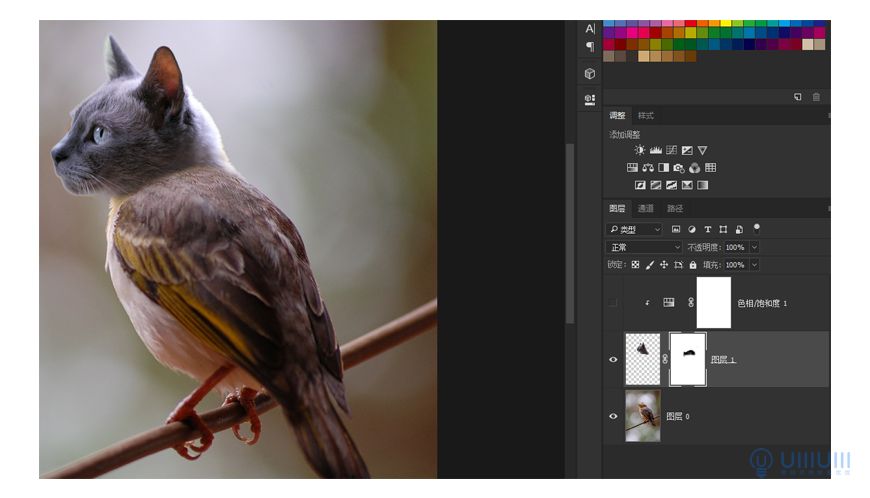Hide 图层 1 using its eye icon
Viewport: 870px width, 498px height.
click(x=614, y=360)
